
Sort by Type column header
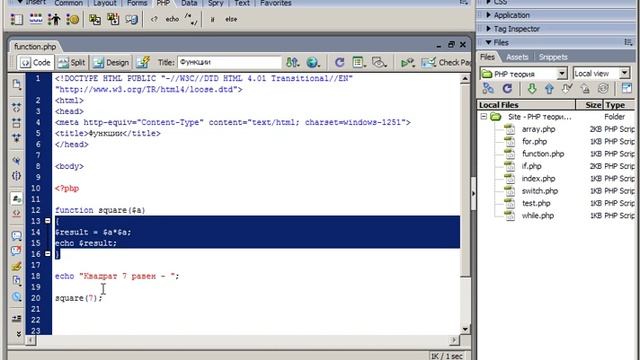tap(619, 105)
